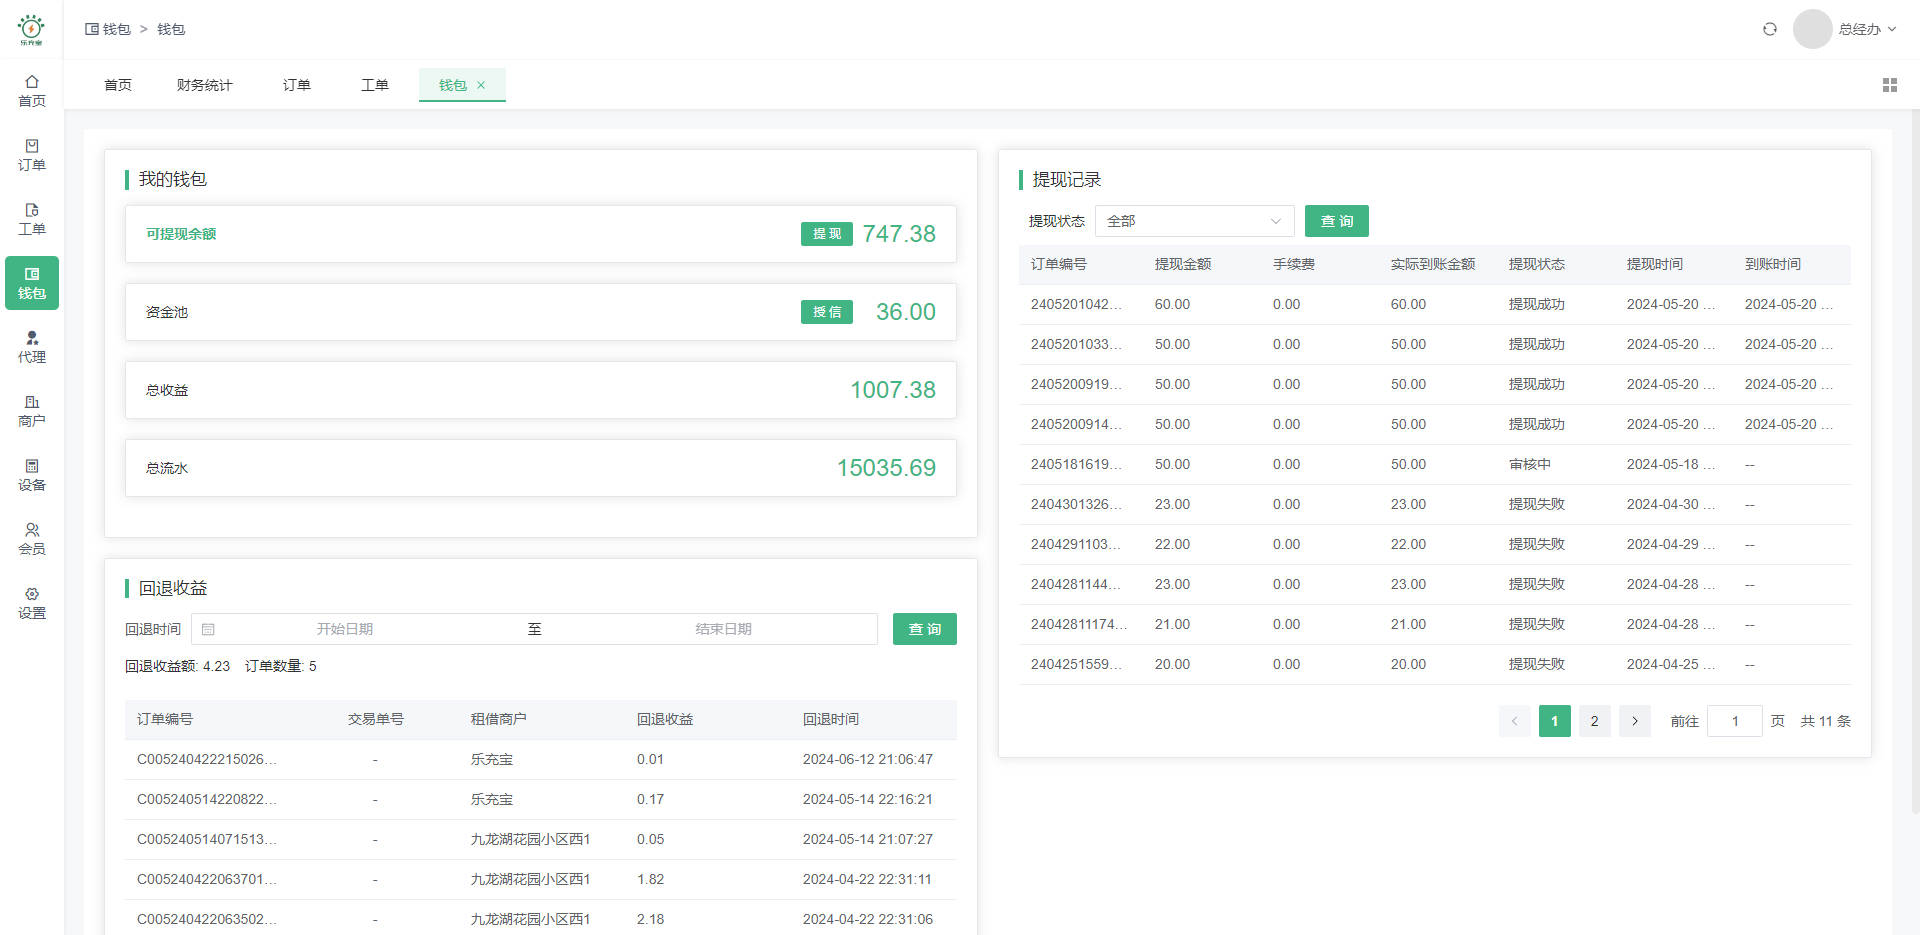The width and height of the screenshot is (1920, 935).
Task: Click the 60.00 提现金额 cell
Action: click(1172, 304)
